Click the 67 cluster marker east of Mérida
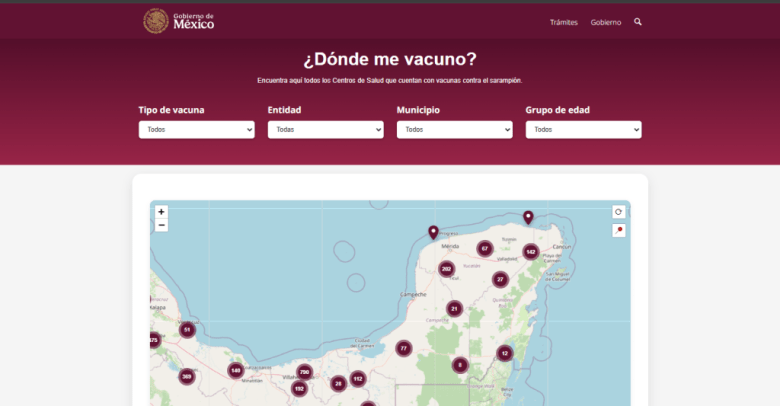Image resolution: width=780 pixels, height=406 pixels. (x=485, y=249)
